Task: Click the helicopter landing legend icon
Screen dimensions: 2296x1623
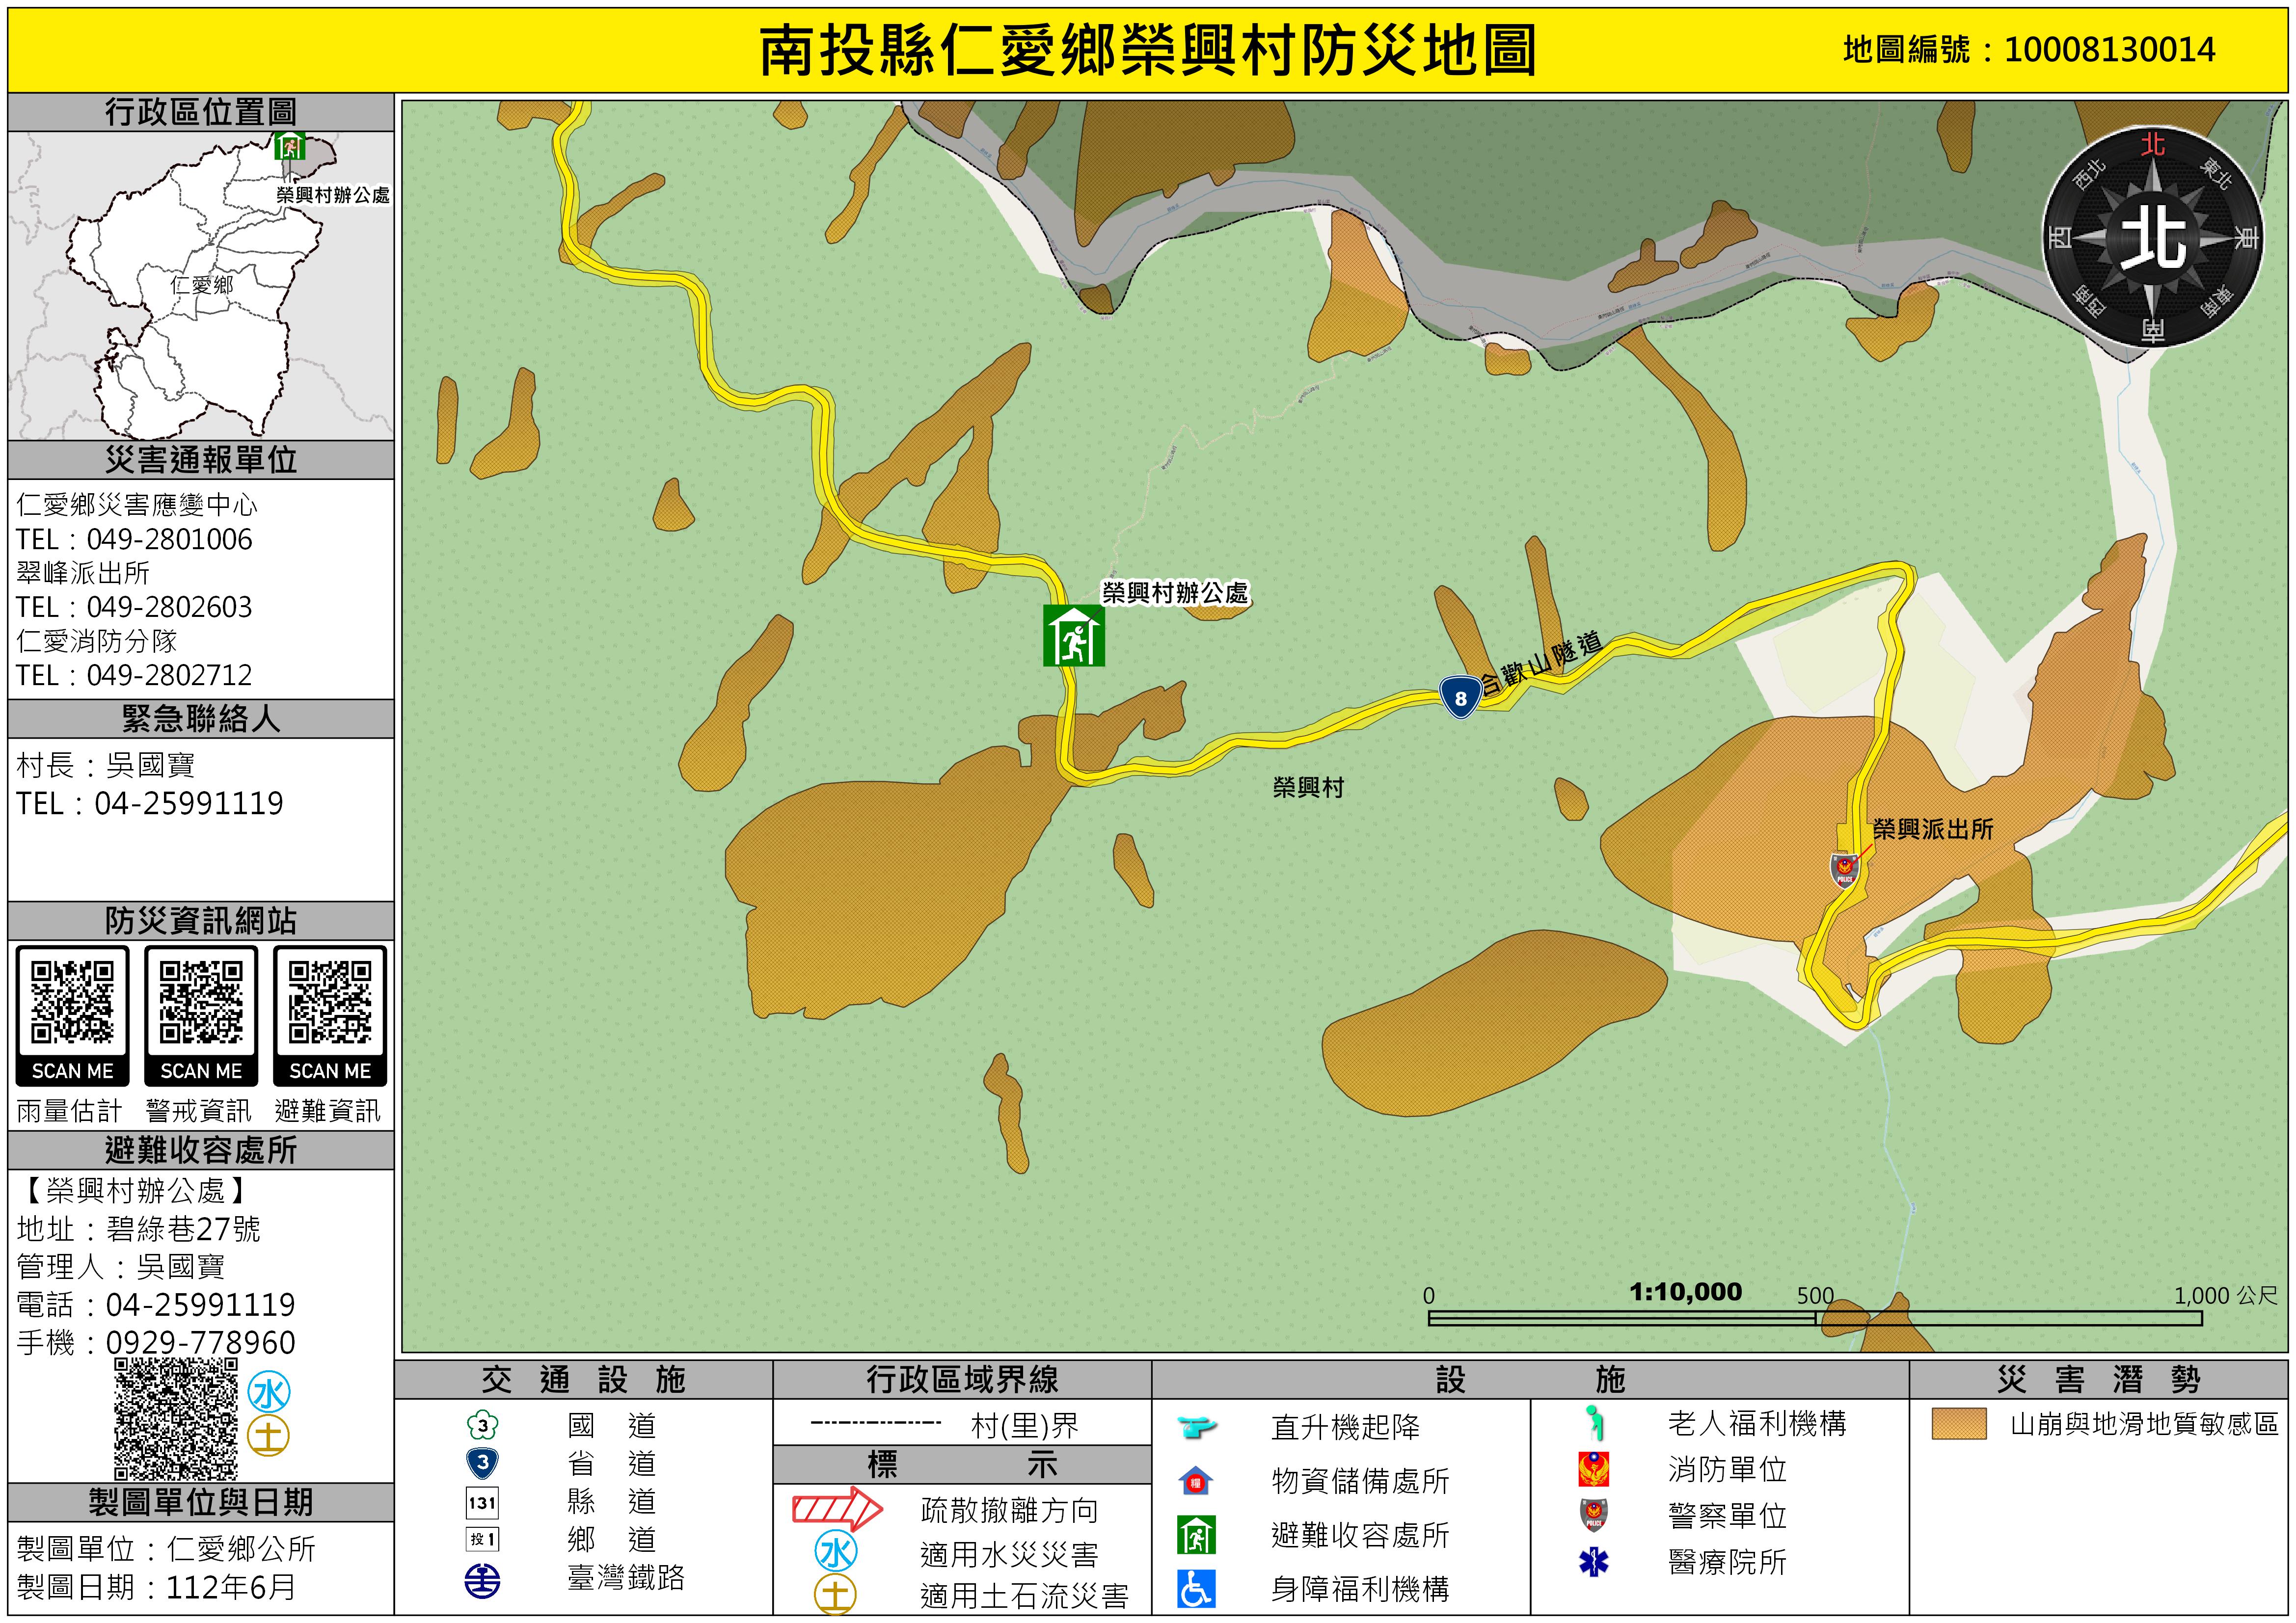Action: click(1196, 1426)
